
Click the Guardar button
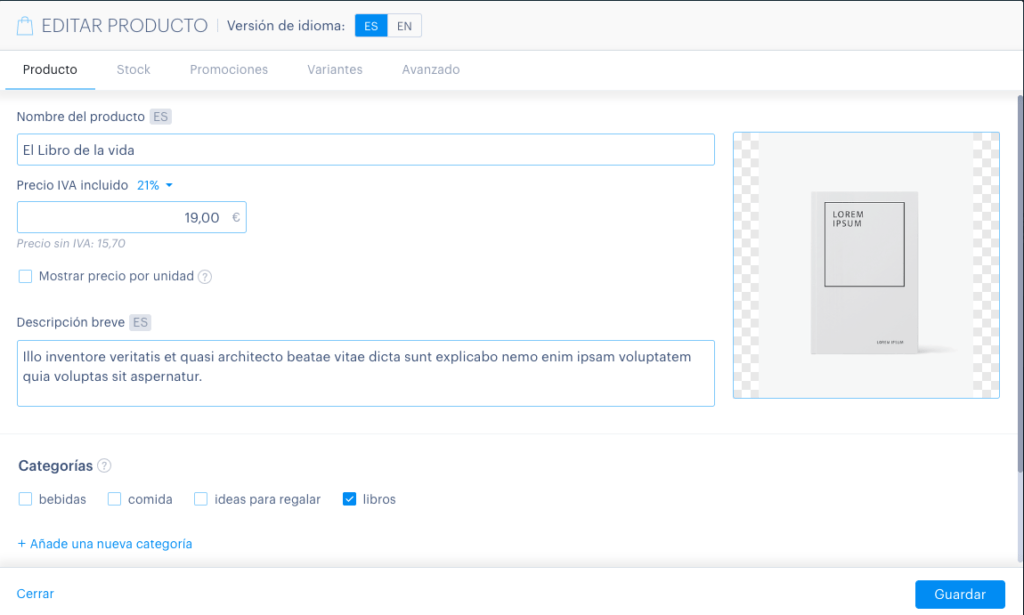click(x=960, y=594)
